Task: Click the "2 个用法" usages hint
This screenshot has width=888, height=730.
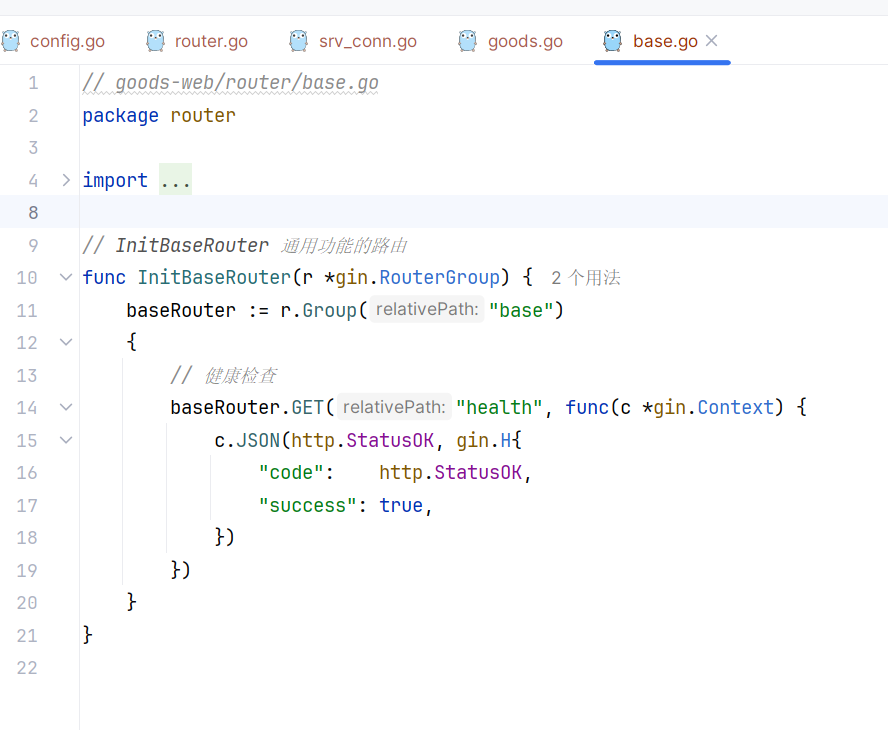Action: coord(586,278)
